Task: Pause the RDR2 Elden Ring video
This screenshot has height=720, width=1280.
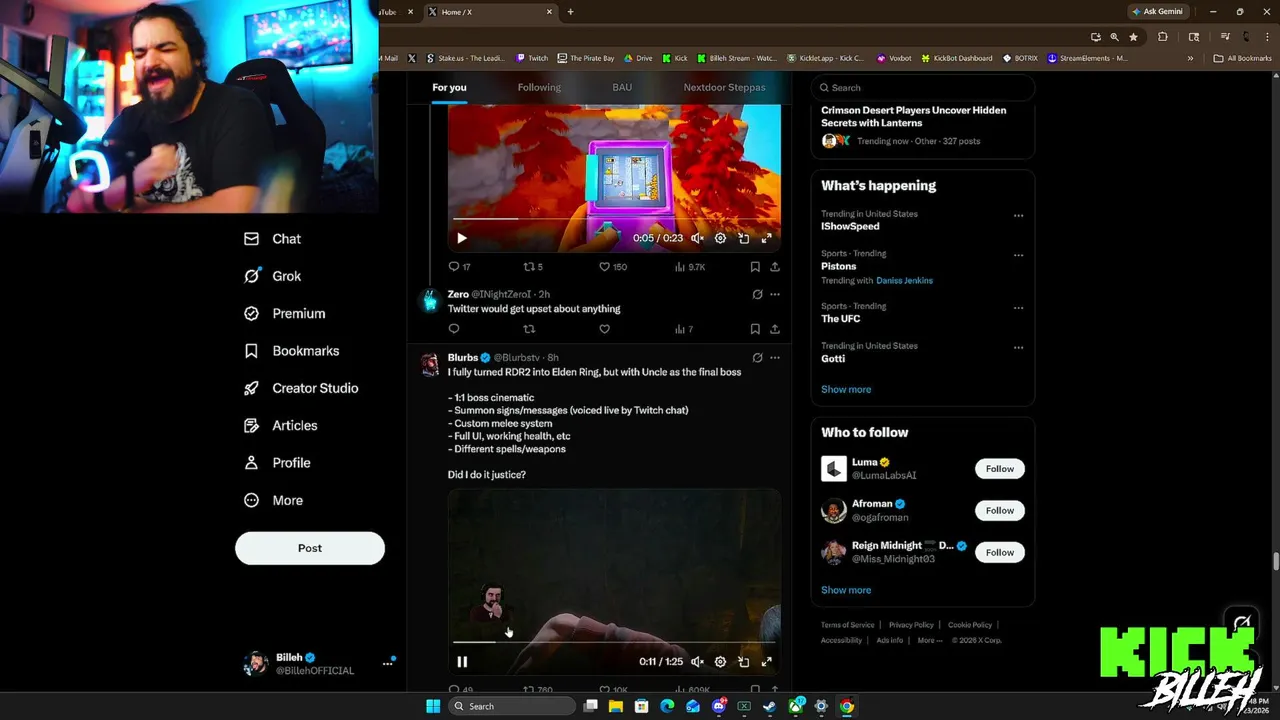Action: 461,661
